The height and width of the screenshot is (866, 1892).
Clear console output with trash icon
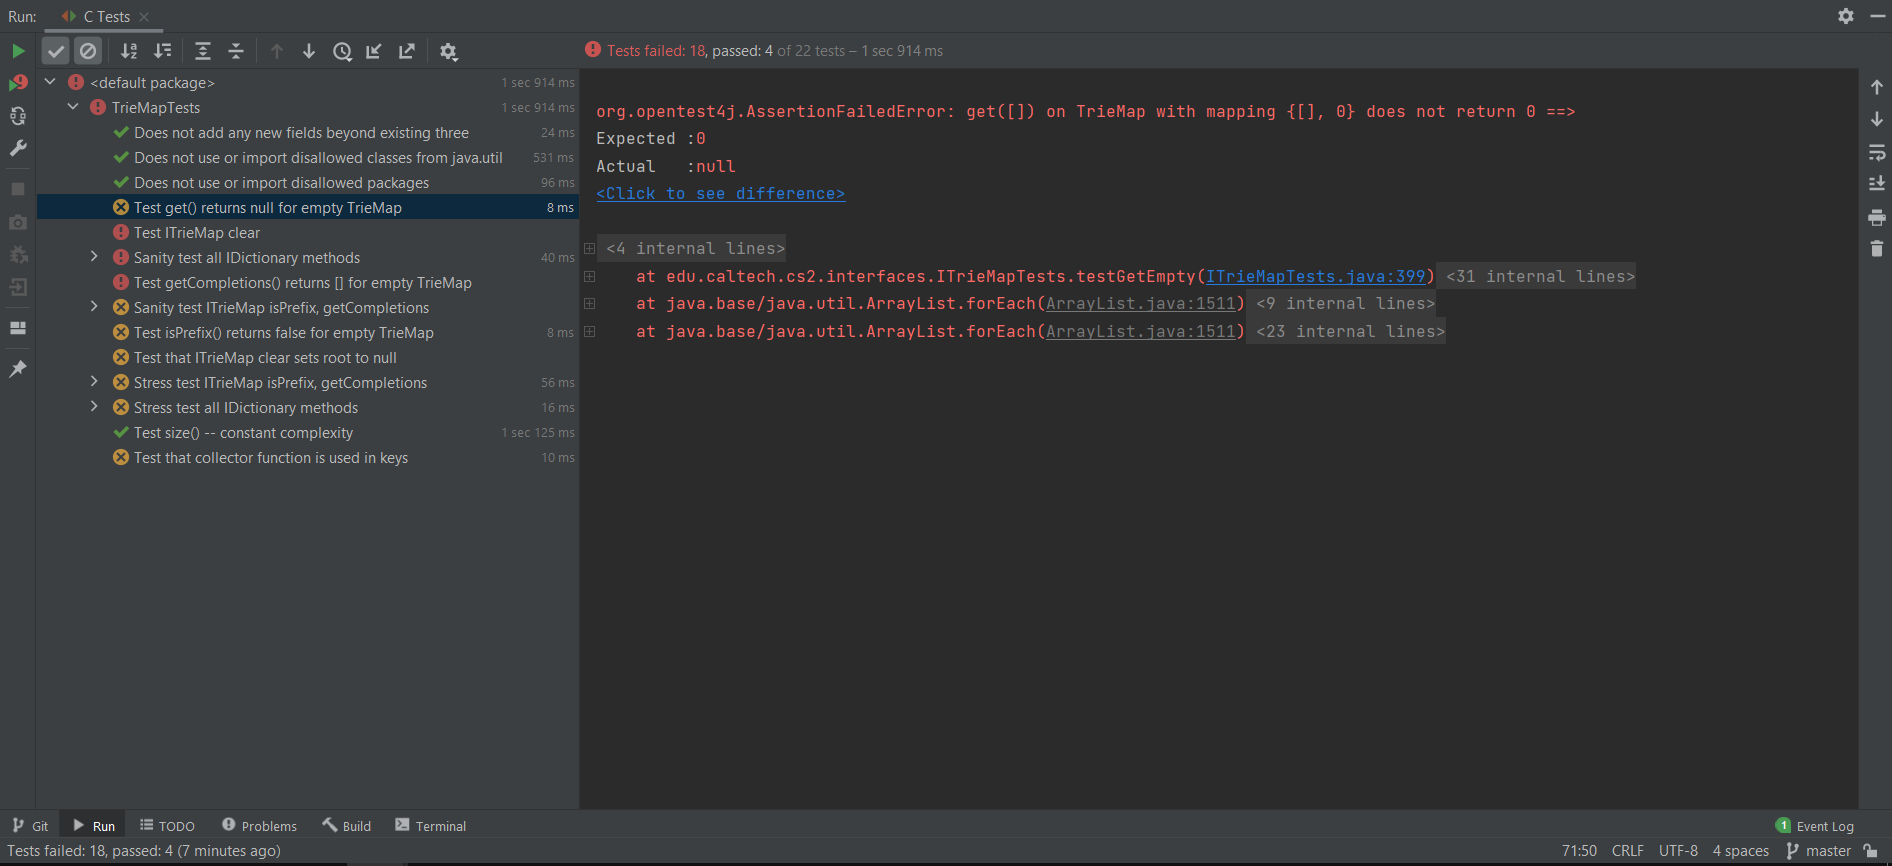click(1877, 249)
